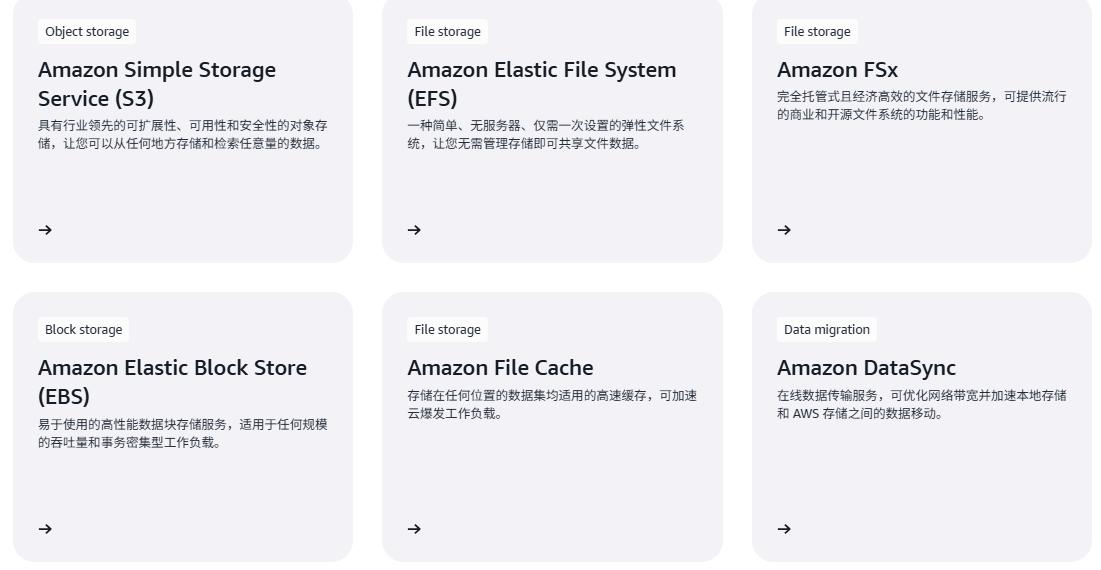Click the arrow on the Amazon DataSync card

pyautogui.click(x=784, y=529)
